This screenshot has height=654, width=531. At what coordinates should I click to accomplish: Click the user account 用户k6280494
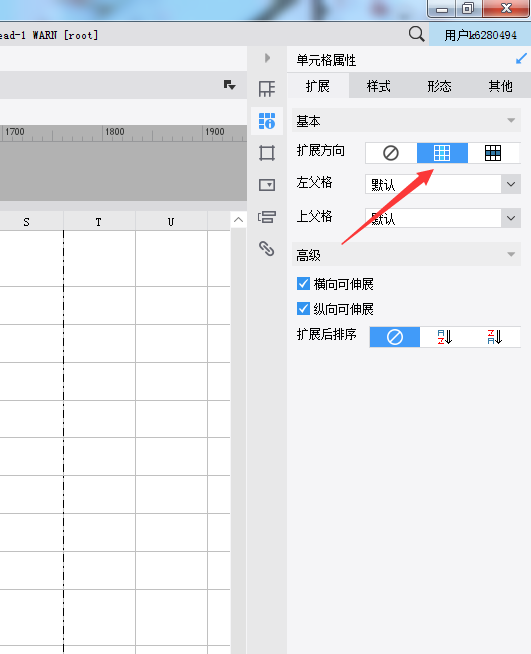[x=480, y=35]
